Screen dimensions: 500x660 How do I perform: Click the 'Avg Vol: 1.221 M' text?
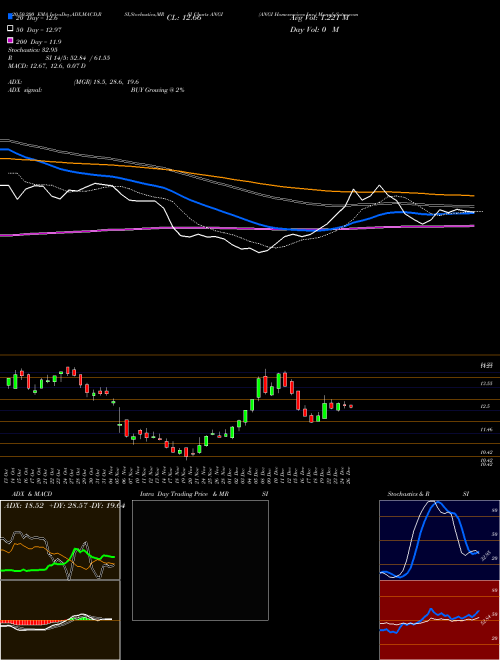[x=319, y=18]
